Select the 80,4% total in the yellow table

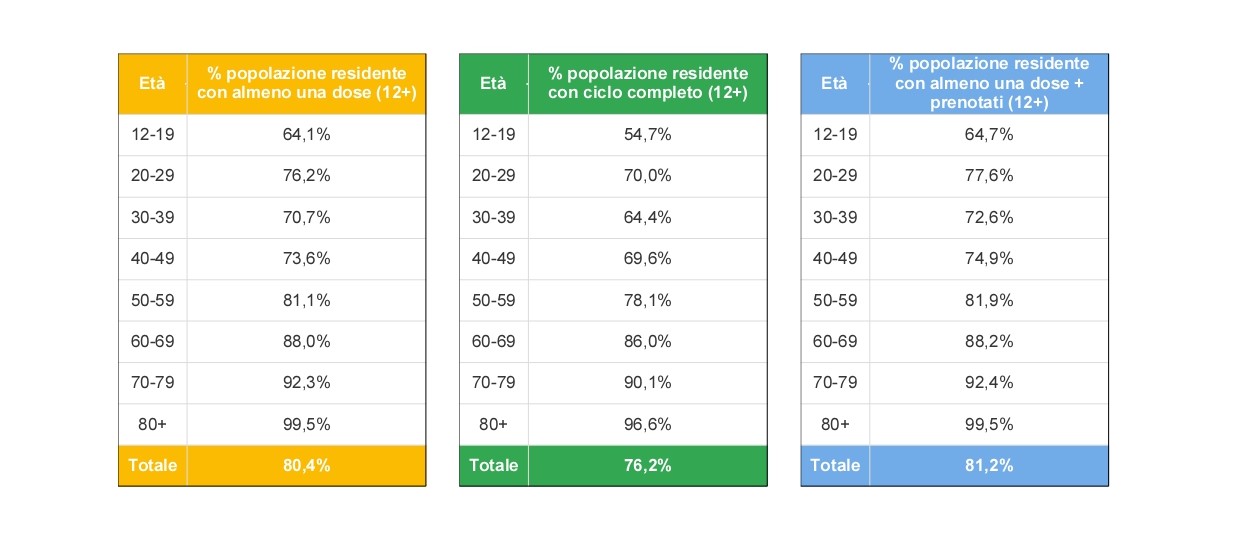tap(306, 466)
